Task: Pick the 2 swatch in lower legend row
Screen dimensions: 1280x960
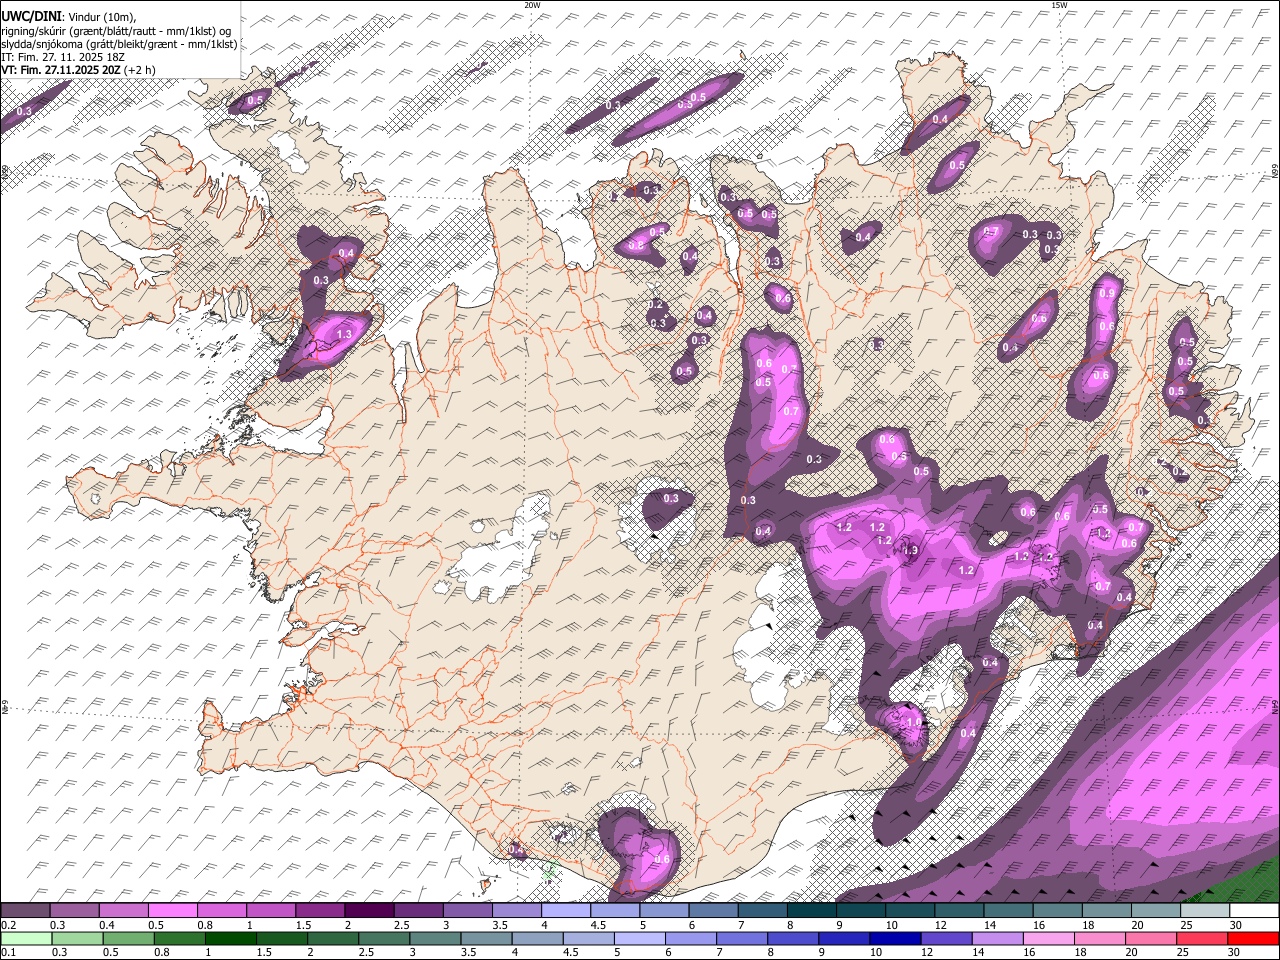Action: [x=332, y=938]
